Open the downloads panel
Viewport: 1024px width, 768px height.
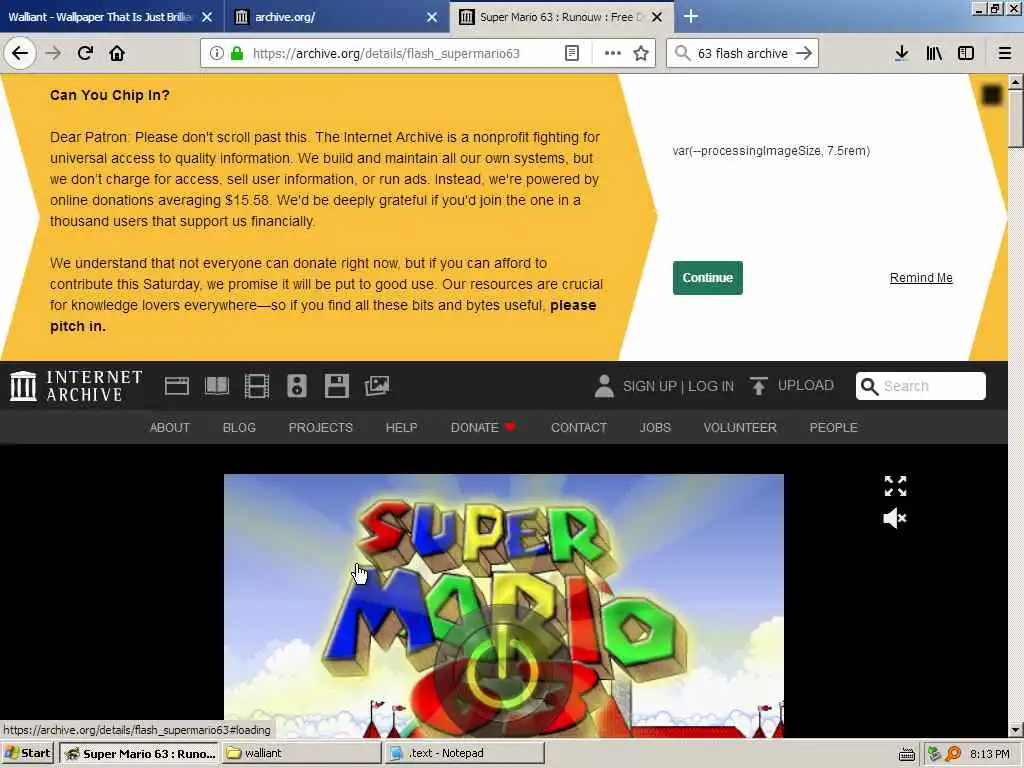point(901,54)
